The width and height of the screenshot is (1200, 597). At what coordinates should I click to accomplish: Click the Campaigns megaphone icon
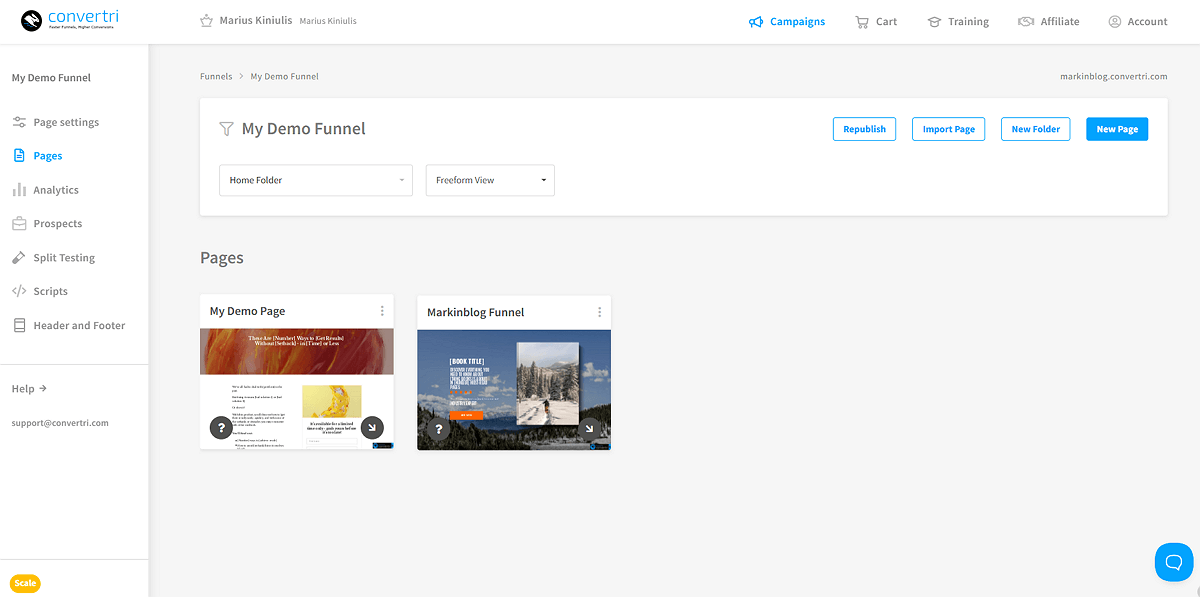pyautogui.click(x=756, y=21)
